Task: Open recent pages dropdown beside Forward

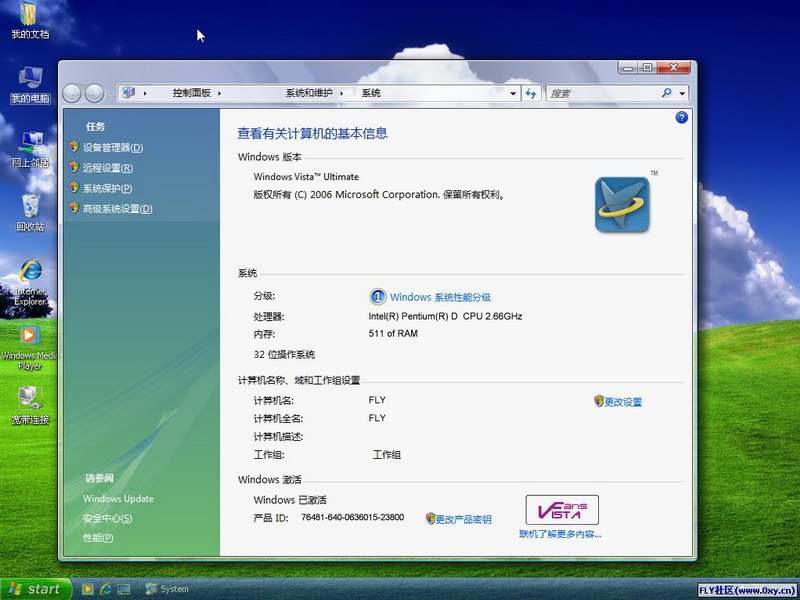Action: (111, 94)
